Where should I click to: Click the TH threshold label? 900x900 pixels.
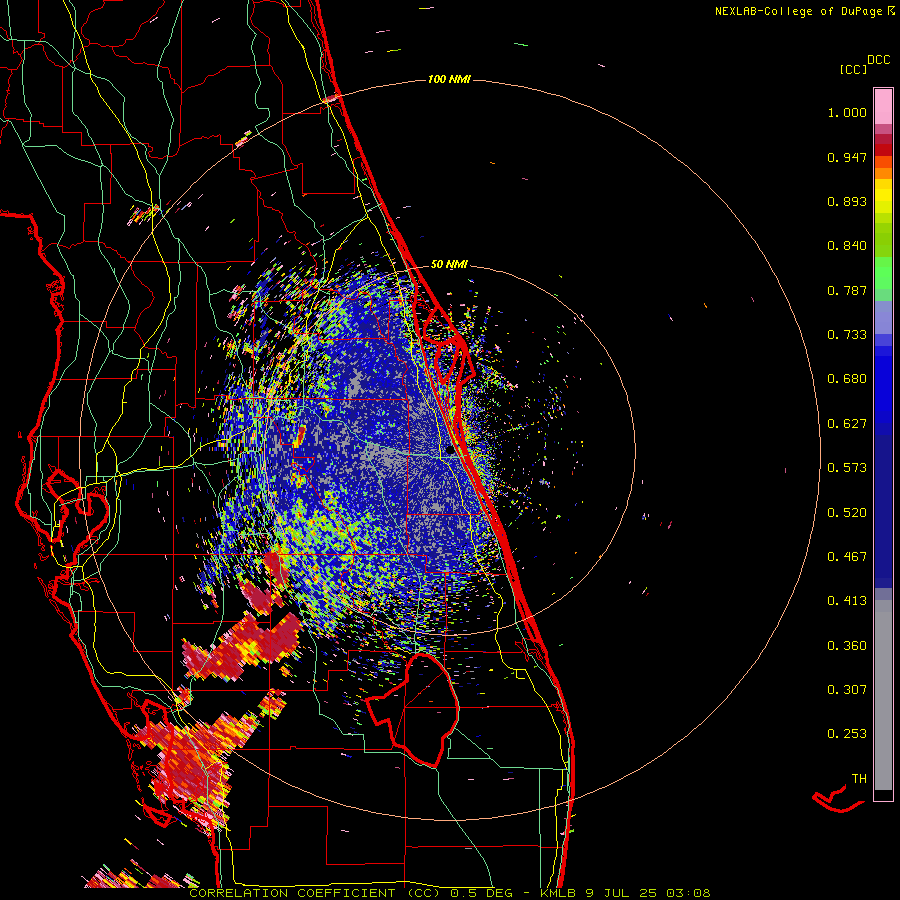tap(859, 779)
